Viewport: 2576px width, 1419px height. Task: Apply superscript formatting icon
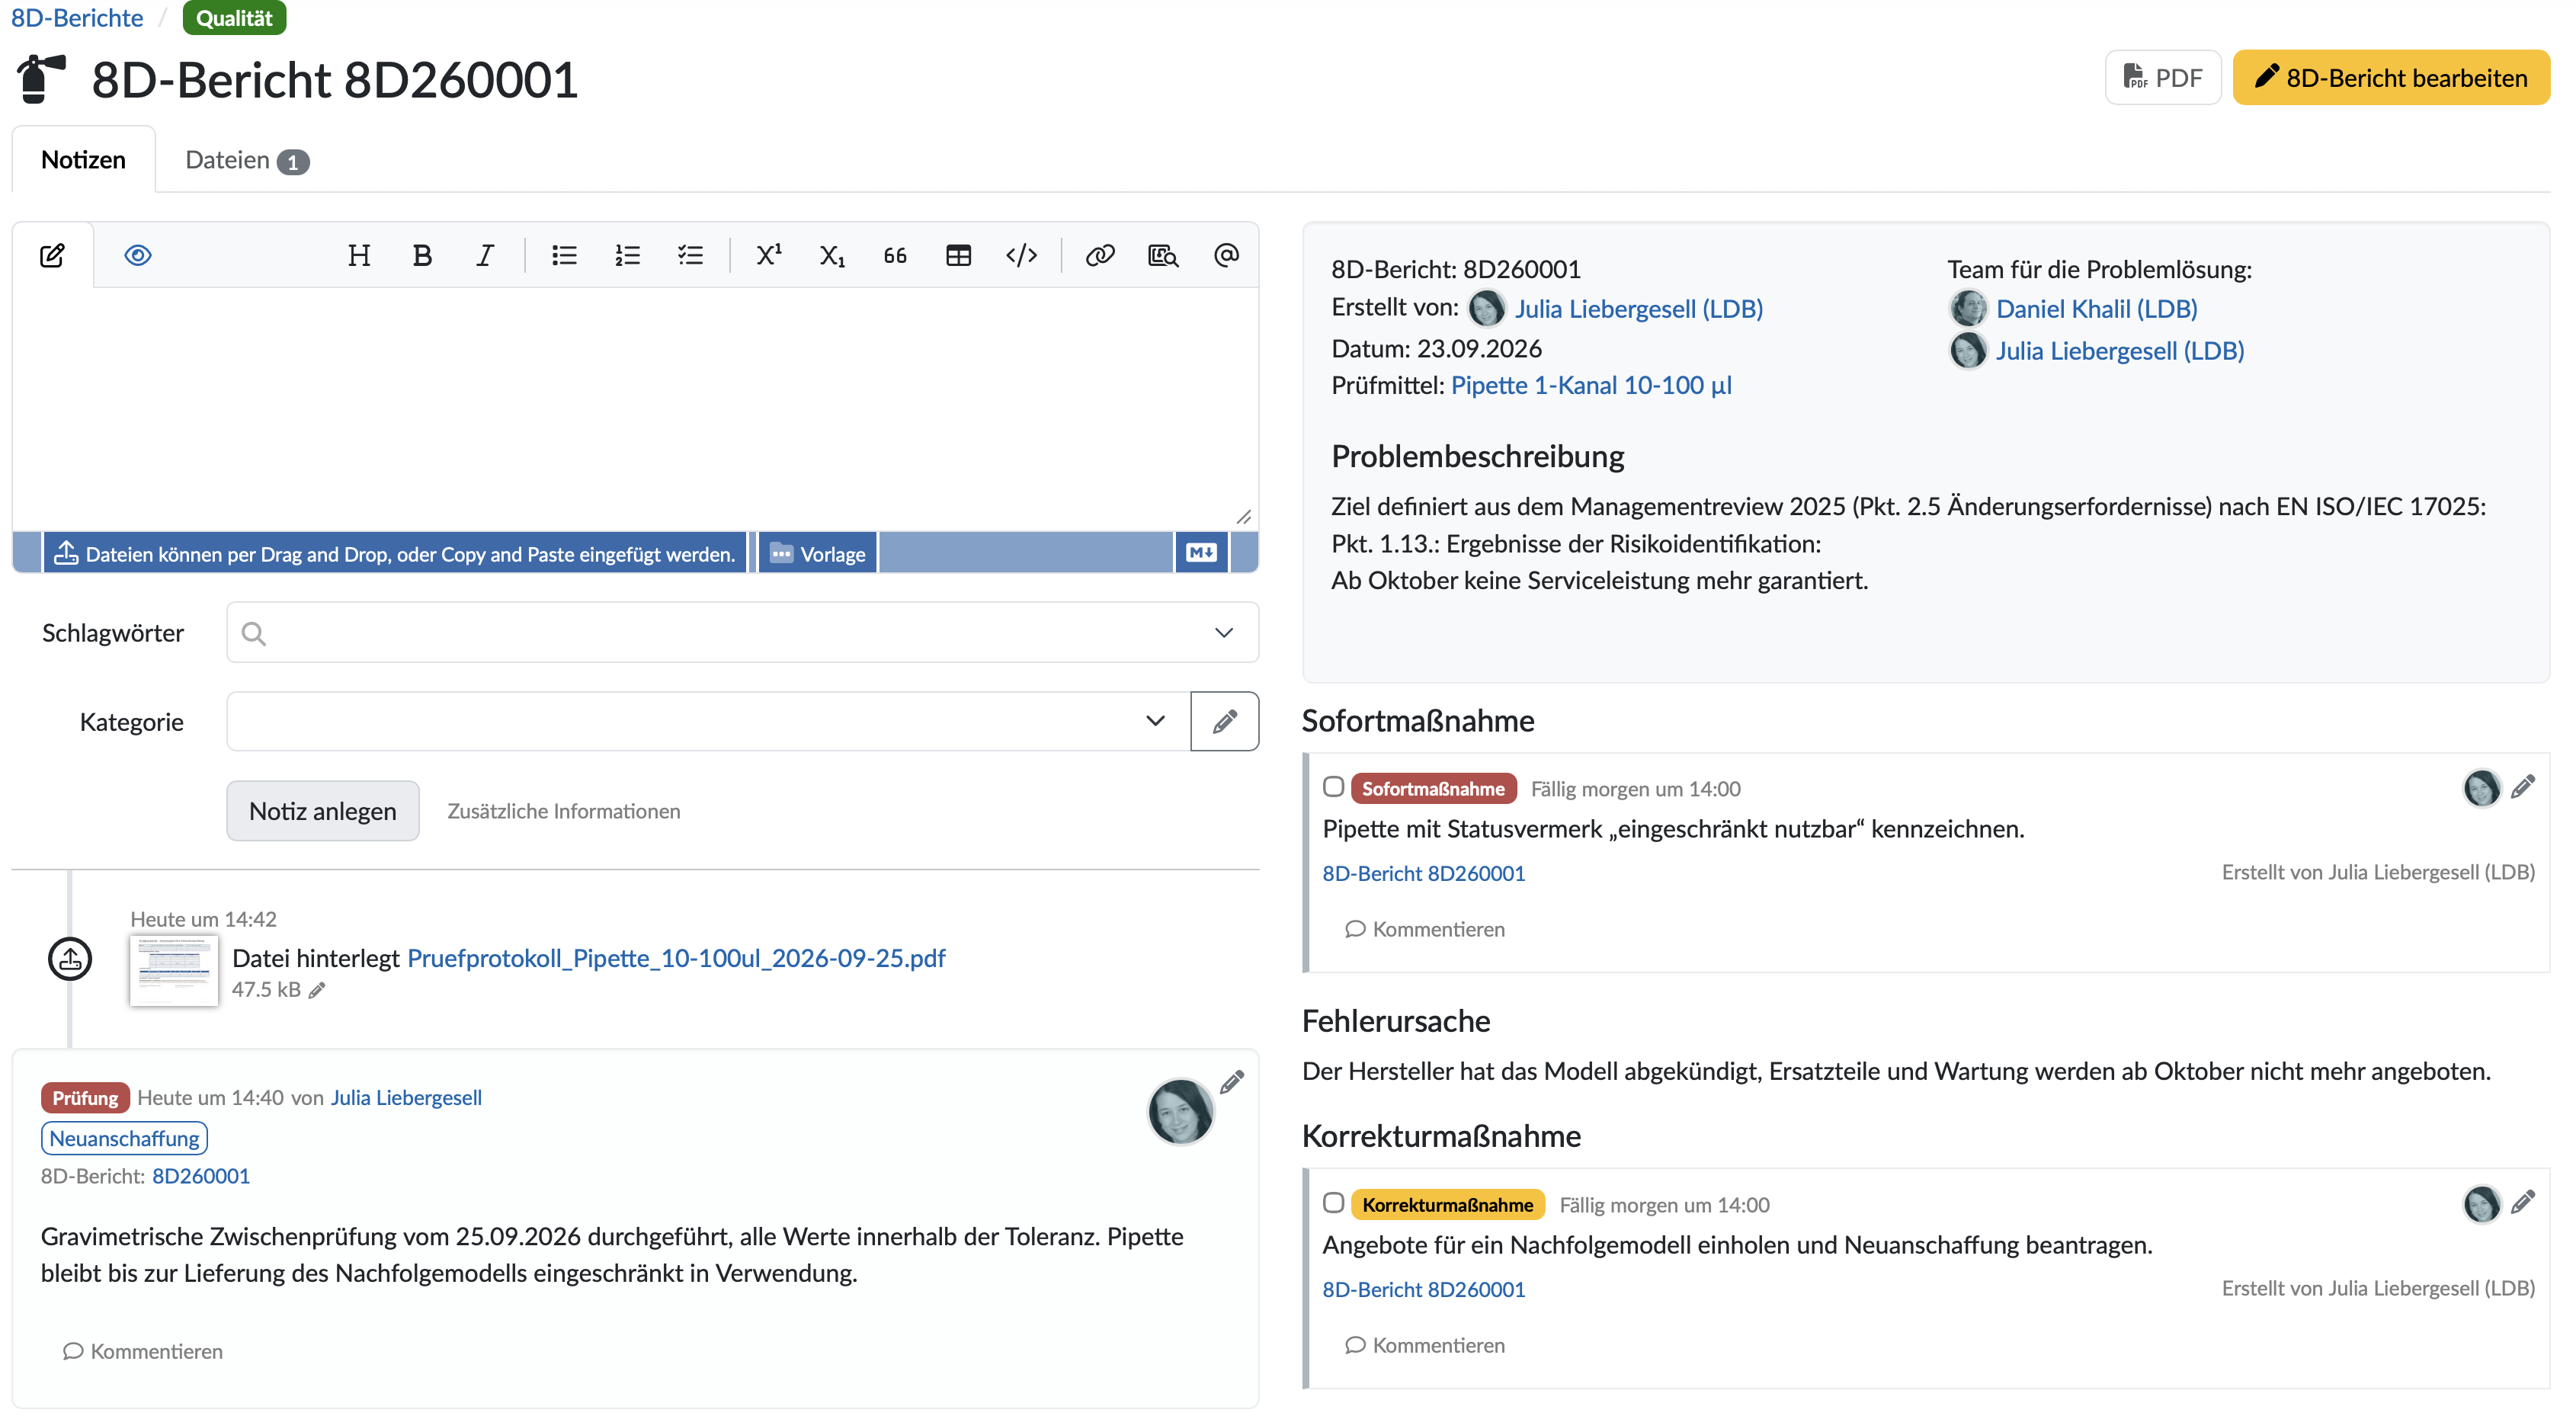(768, 256)
